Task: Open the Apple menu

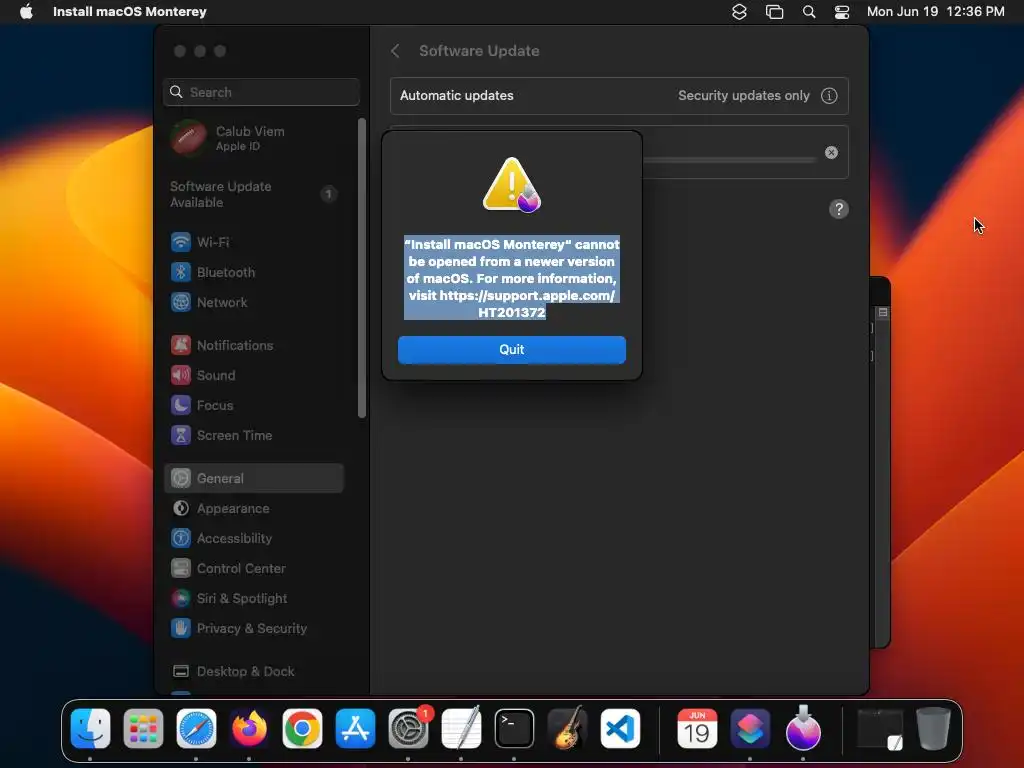Action: (x=26, y=12)
